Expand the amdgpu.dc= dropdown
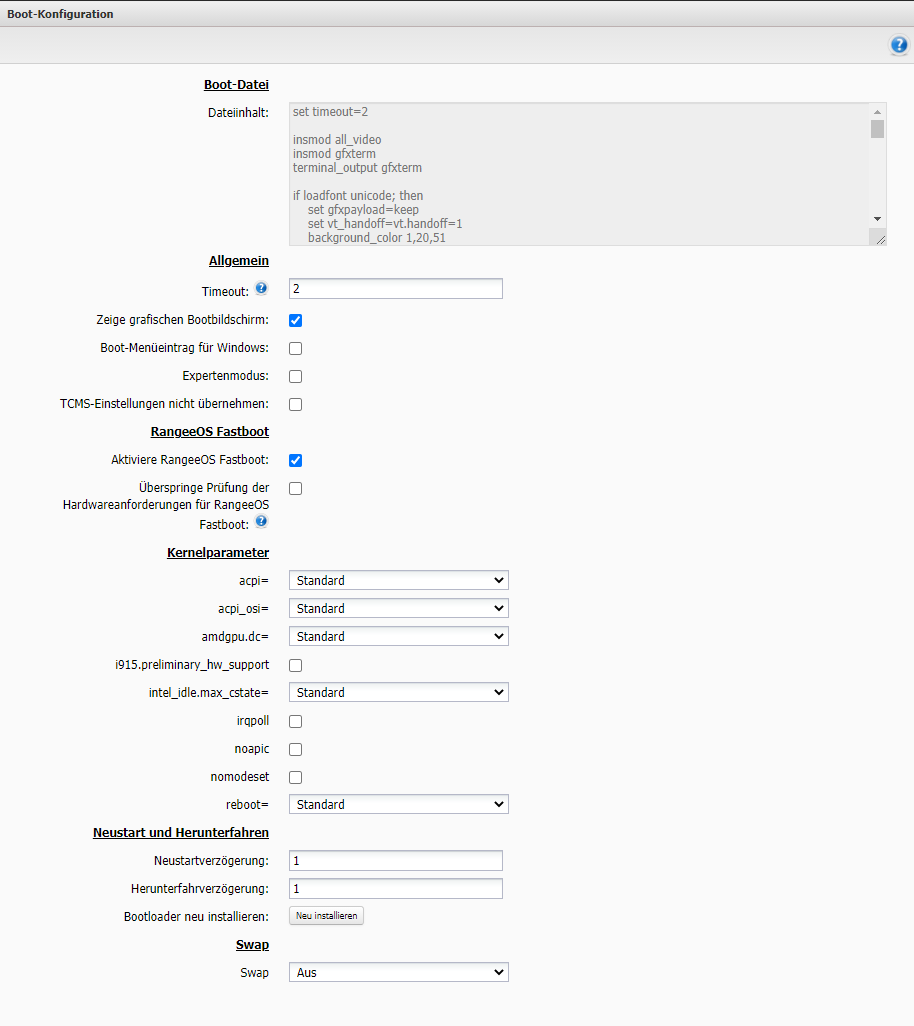This screenshot has height=1026, width=914. [398, 637]
